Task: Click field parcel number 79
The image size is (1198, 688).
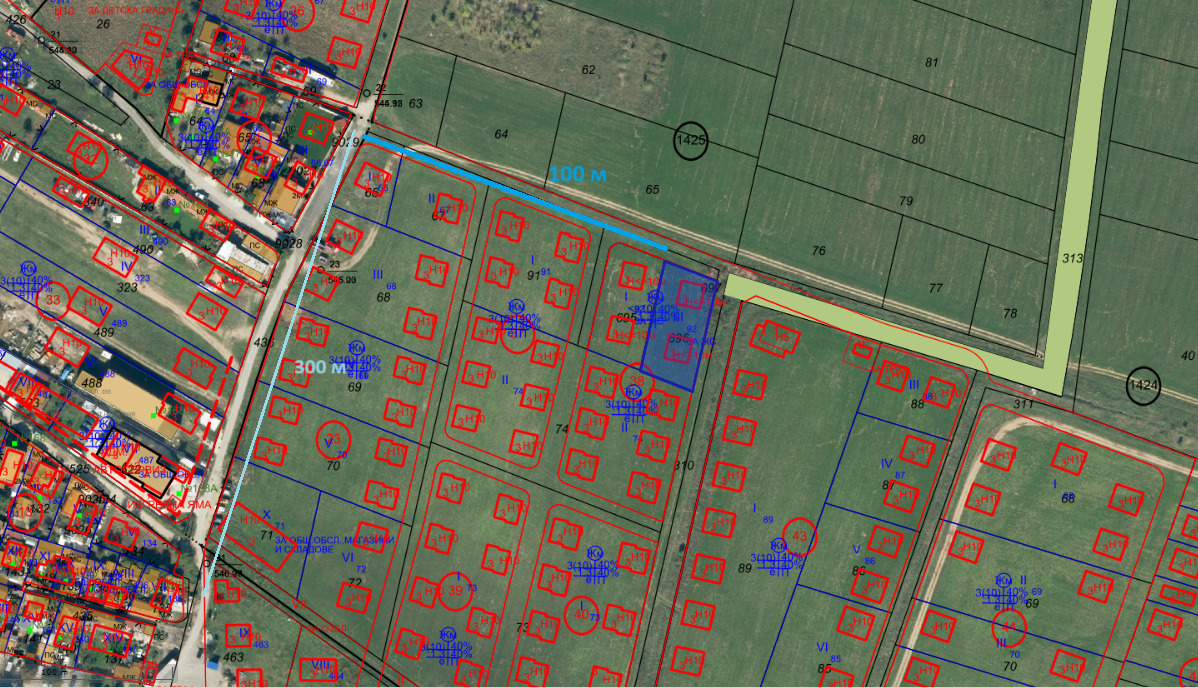Action: [x=906, y=202]
